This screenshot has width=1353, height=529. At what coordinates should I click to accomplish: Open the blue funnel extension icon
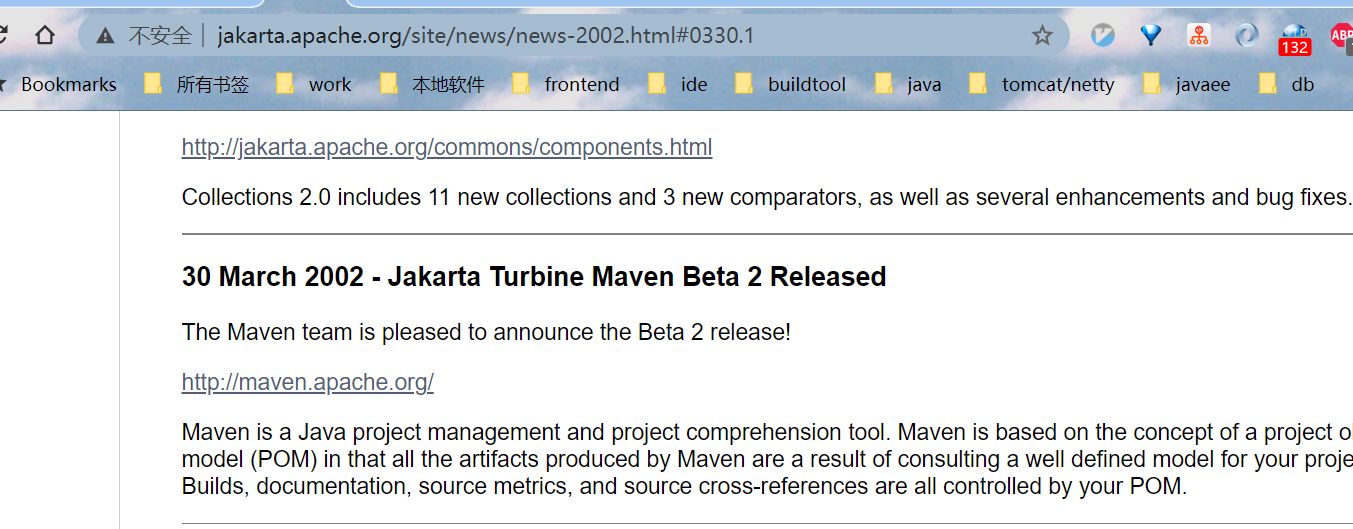[x=1151, y=36]
